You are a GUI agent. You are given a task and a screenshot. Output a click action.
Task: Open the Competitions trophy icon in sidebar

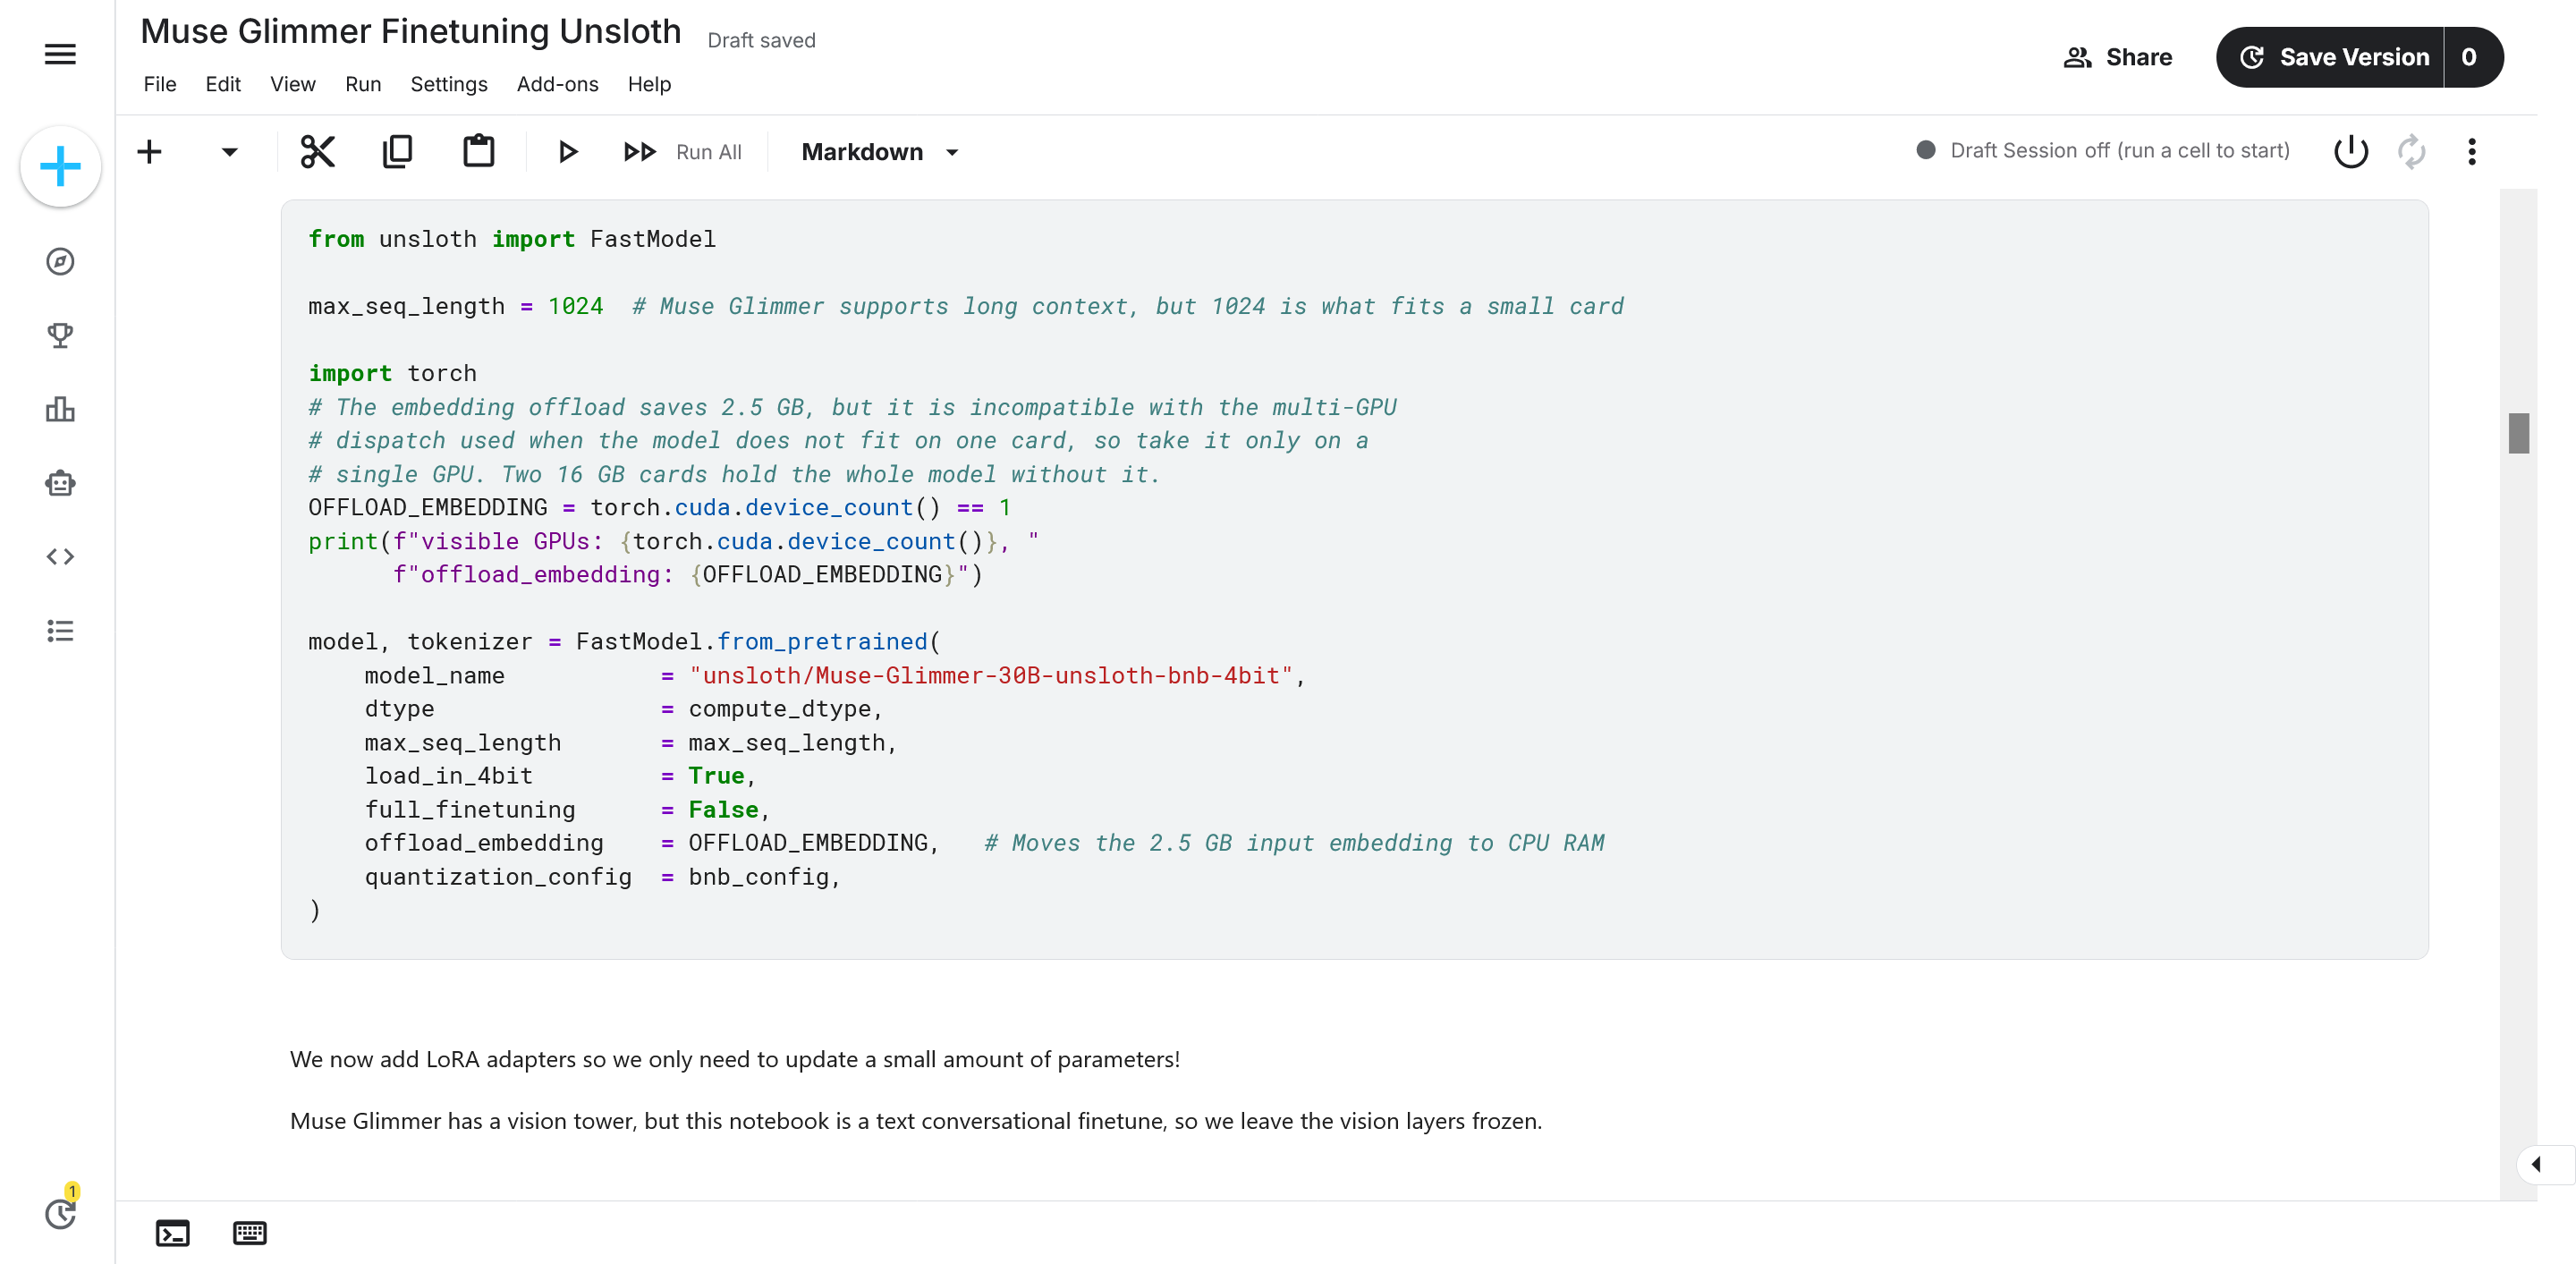point(60,335)
